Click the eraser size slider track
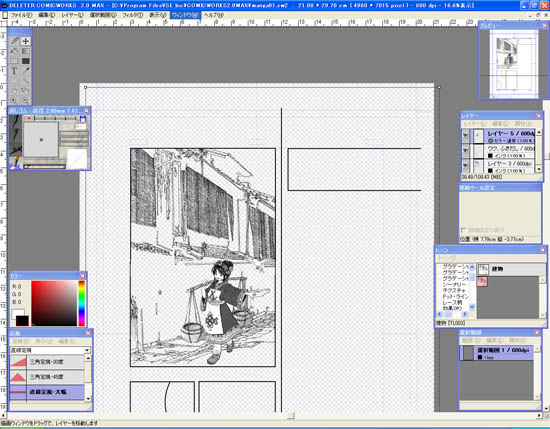 [44, 167]
